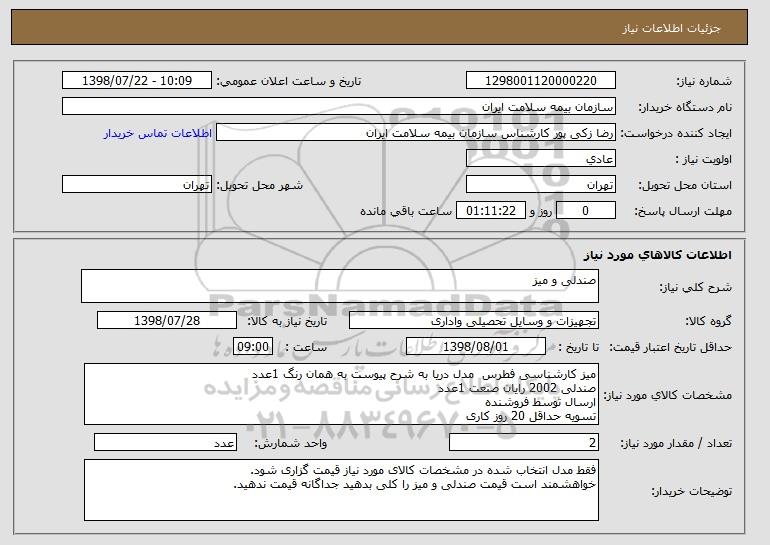Click the time field 09:00
Viewport: 770px width, 545px height.
pos(253,347)
